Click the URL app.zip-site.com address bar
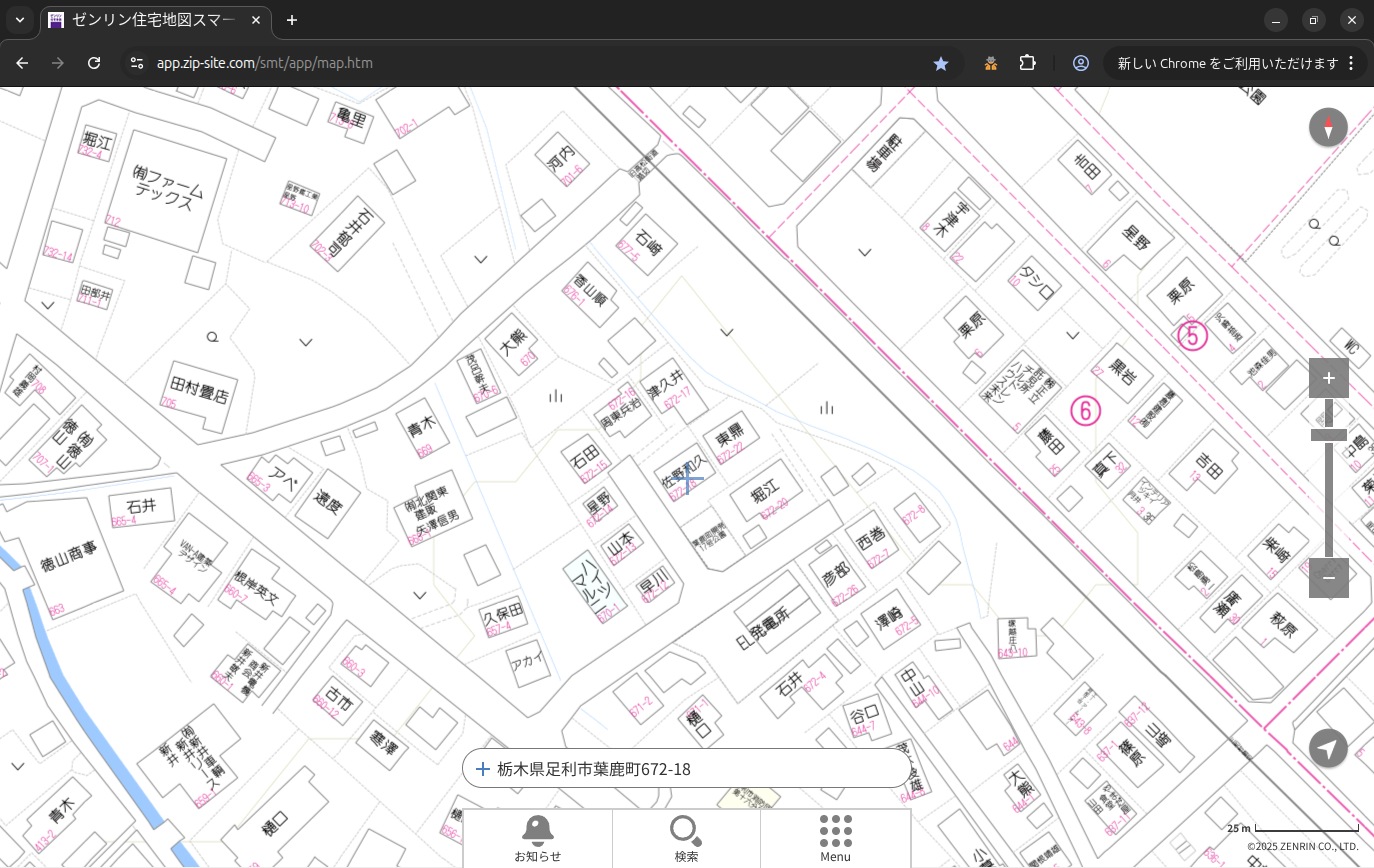The width and height of the screenshot is (1374, 868). (265, 63)
